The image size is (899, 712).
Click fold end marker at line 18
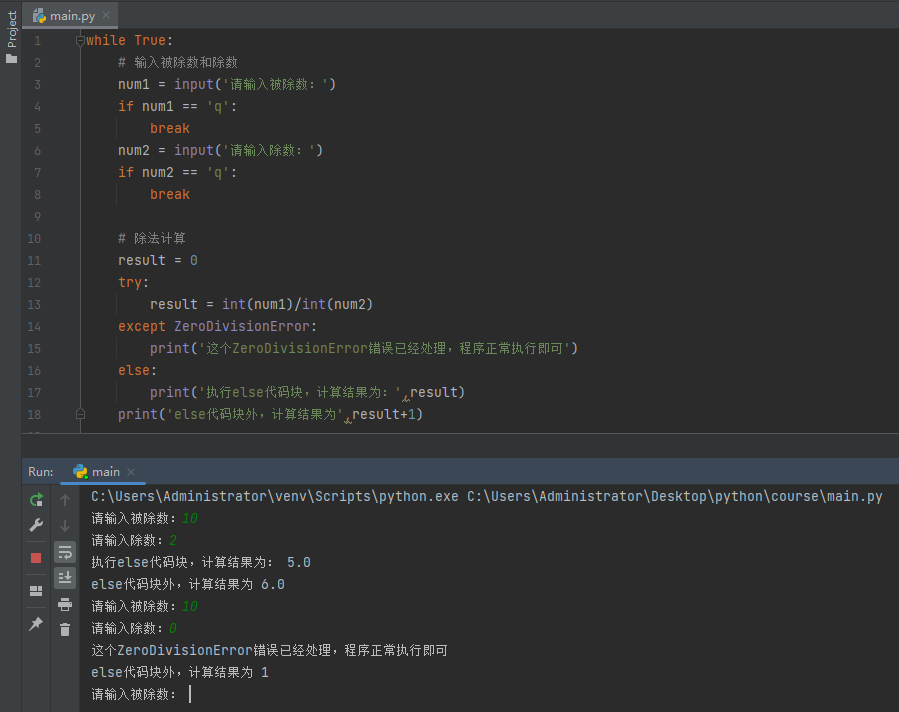coord(80,414)
